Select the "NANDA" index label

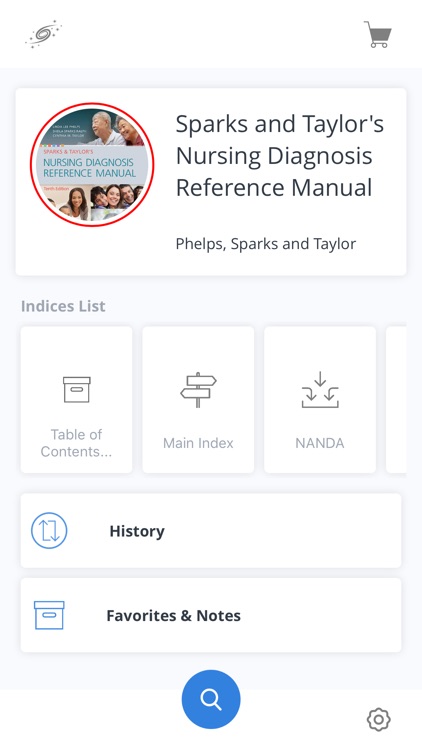[320, 443]
